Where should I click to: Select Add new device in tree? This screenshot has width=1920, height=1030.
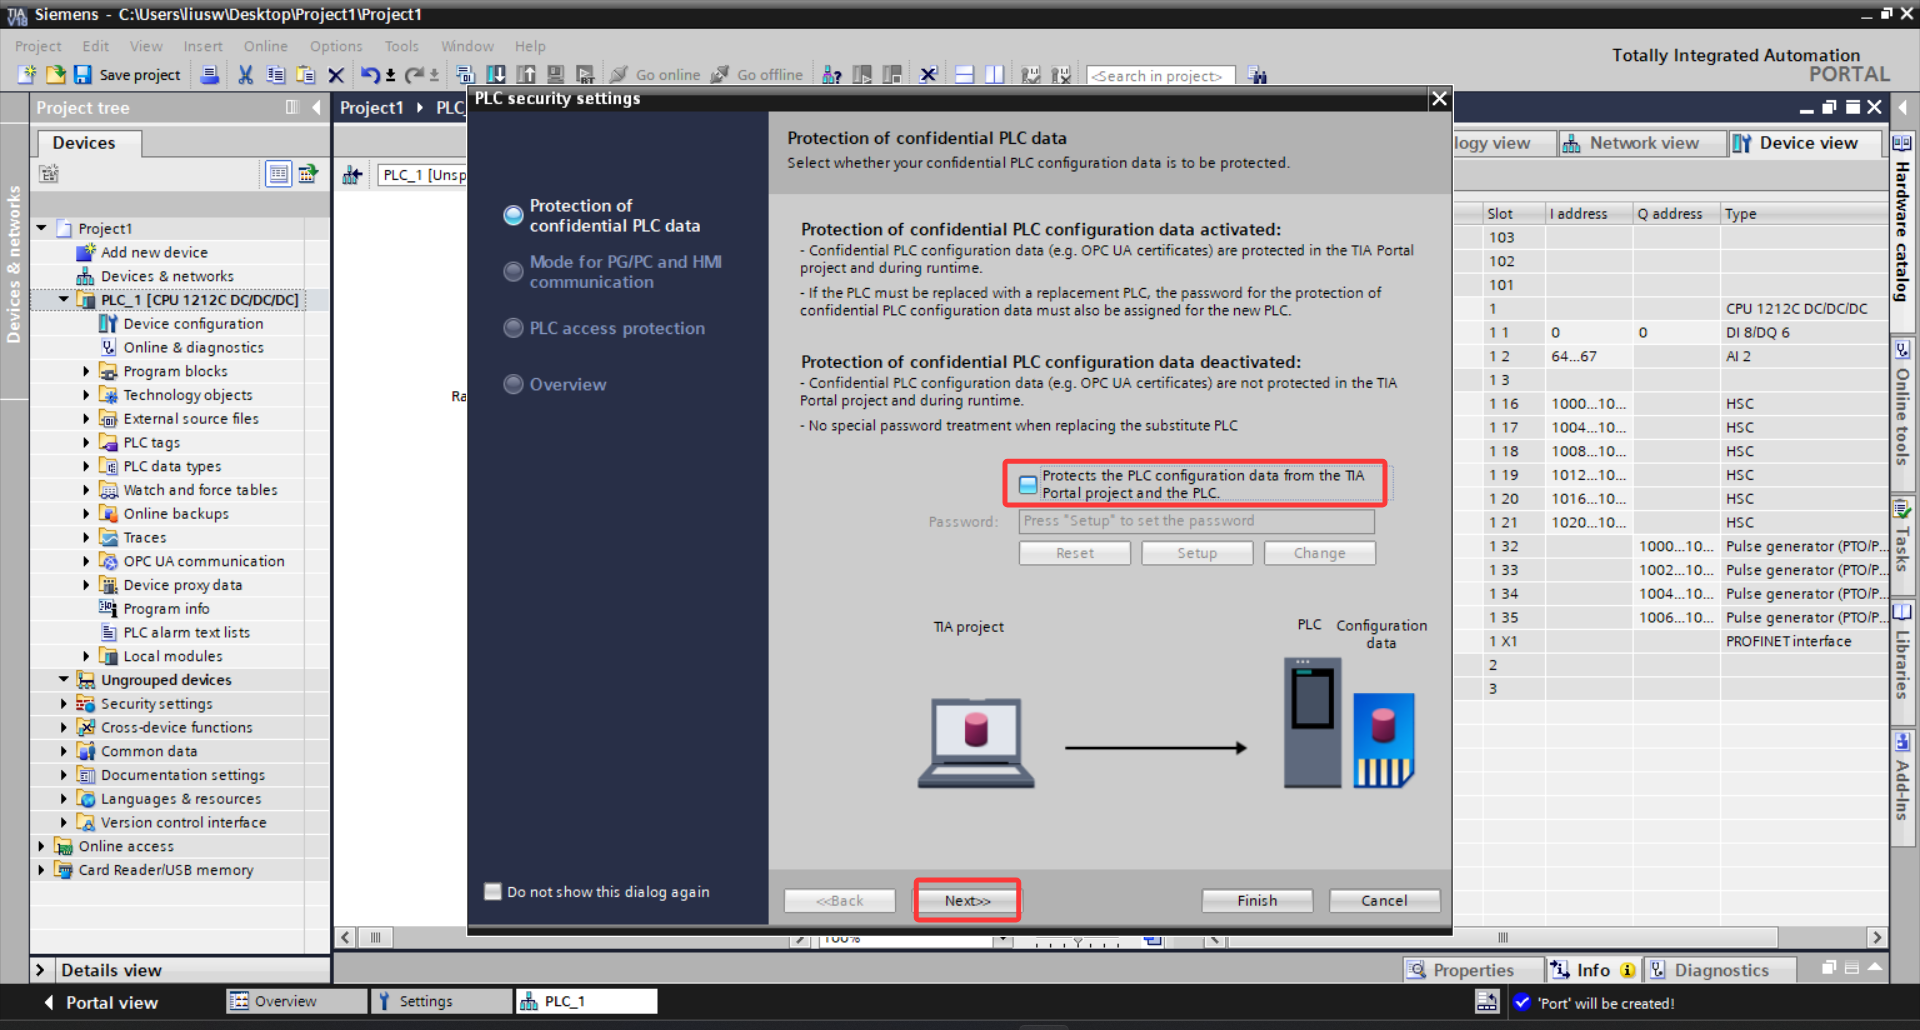(x=154, y=252)
